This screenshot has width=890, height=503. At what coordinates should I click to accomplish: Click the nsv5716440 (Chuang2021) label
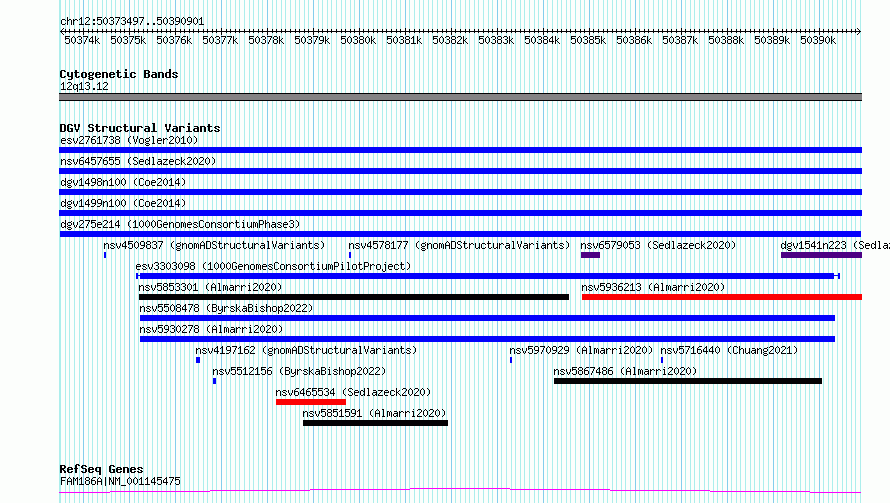coord(729,350)
